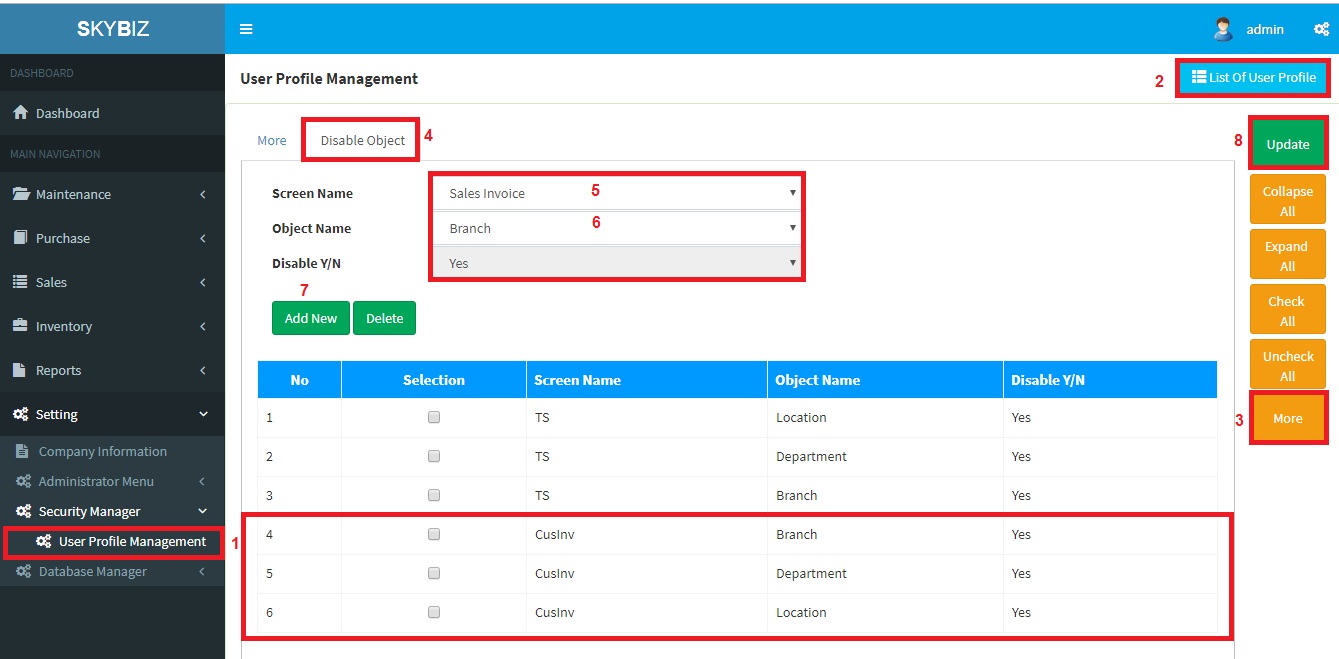This screenshot has height=659, width=1339.
Task: Tick the checkbox for CusInv Branch row
Action: (x=434, y=534)
